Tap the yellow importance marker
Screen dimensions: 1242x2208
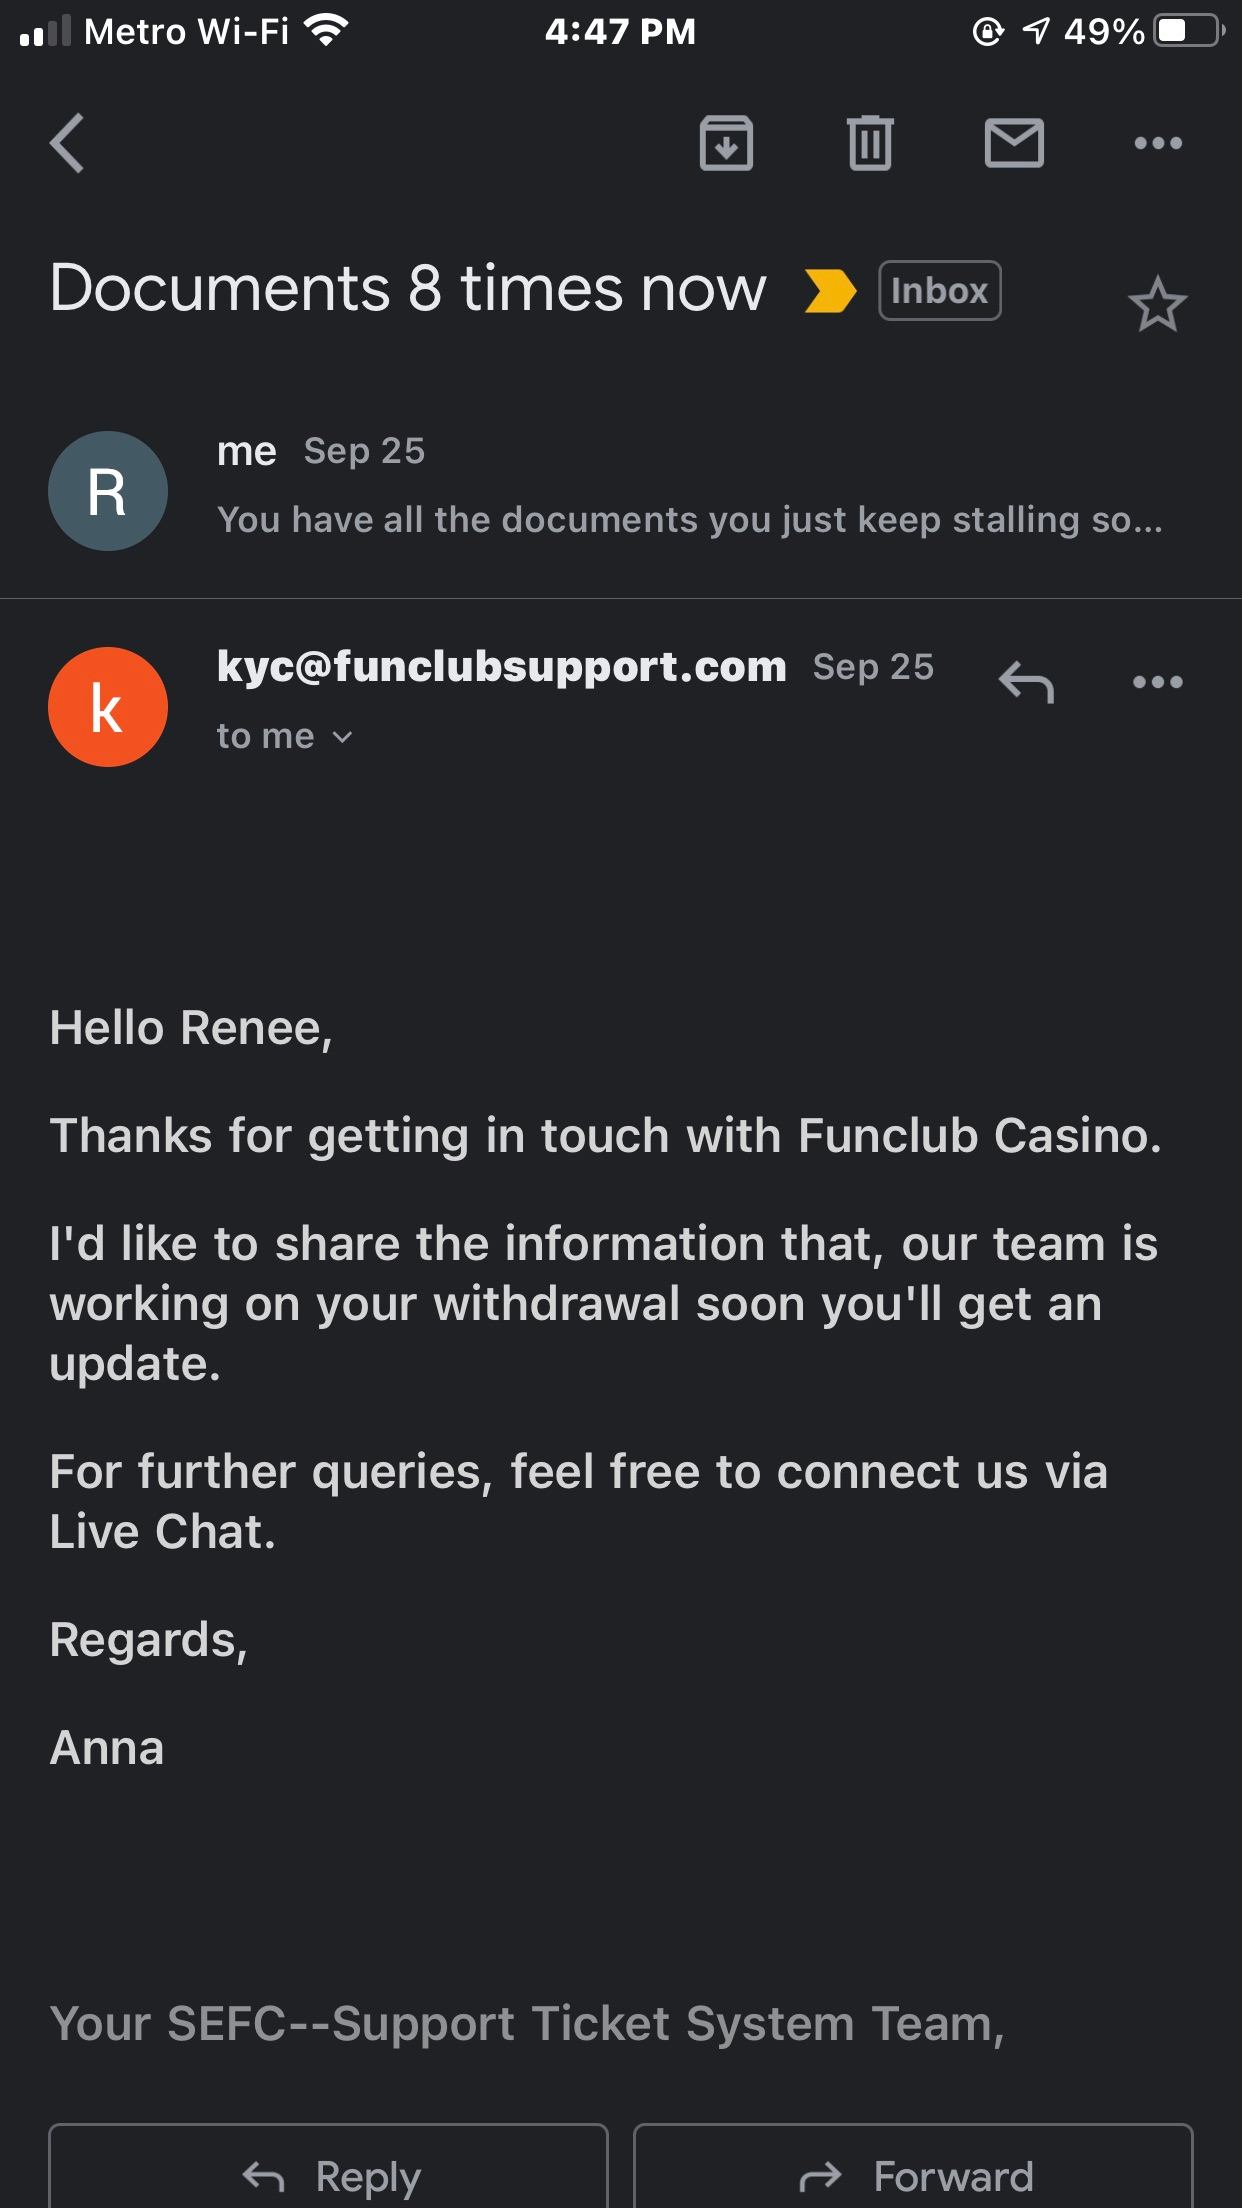830,291
